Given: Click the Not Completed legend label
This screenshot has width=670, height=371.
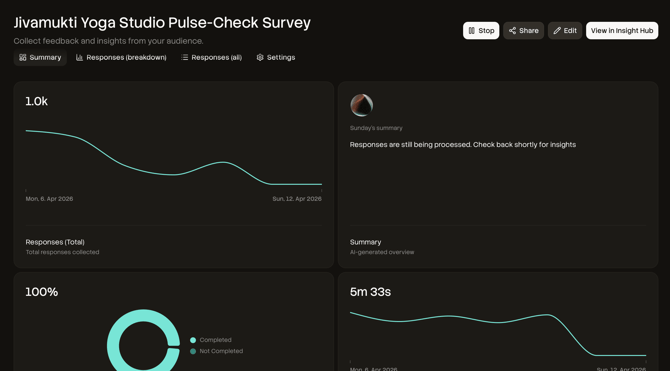Looking at the screenshot, I should click(x=221, y=351).
